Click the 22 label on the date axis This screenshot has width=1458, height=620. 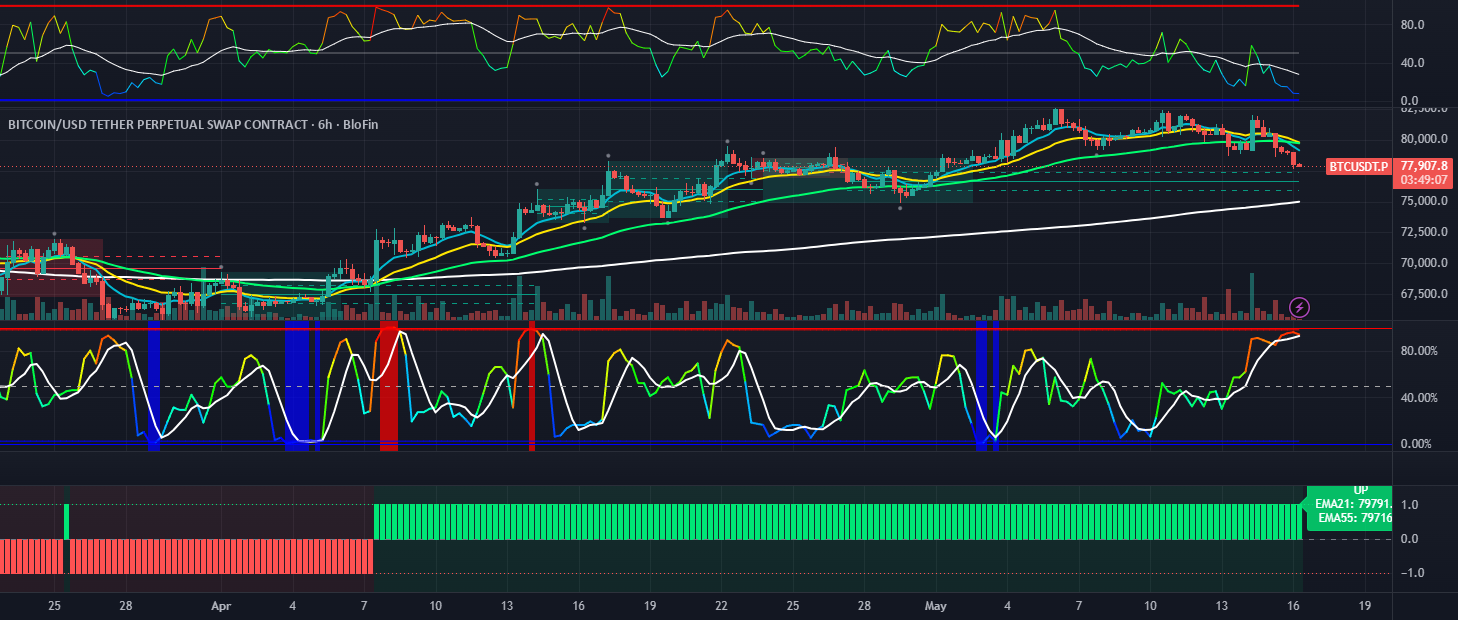point(721,606)
